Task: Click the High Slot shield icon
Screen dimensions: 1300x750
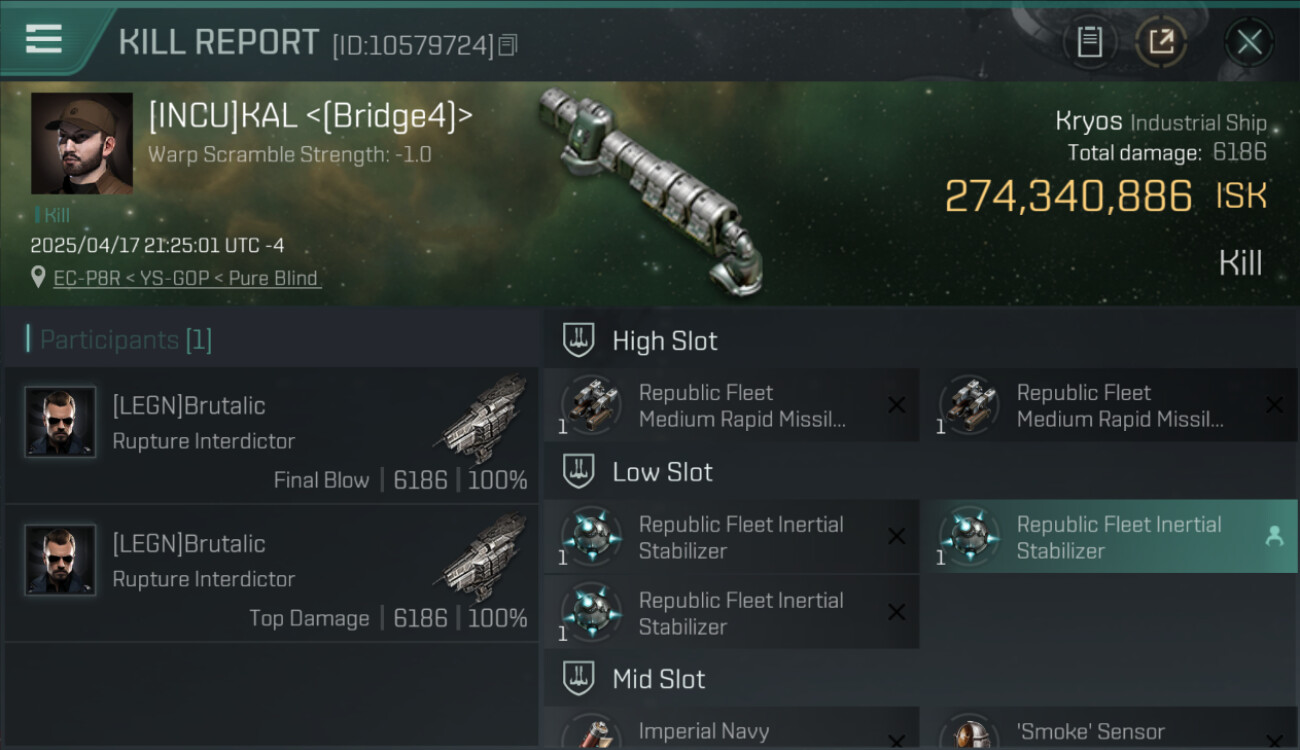Action: 578,340
